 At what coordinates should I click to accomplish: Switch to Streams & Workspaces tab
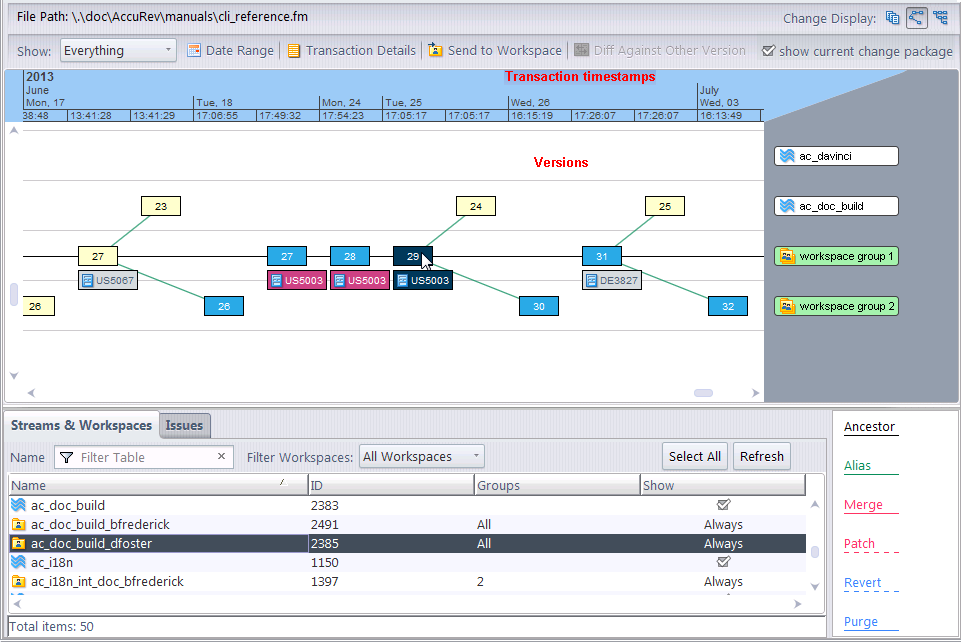(x=82, y=426)
